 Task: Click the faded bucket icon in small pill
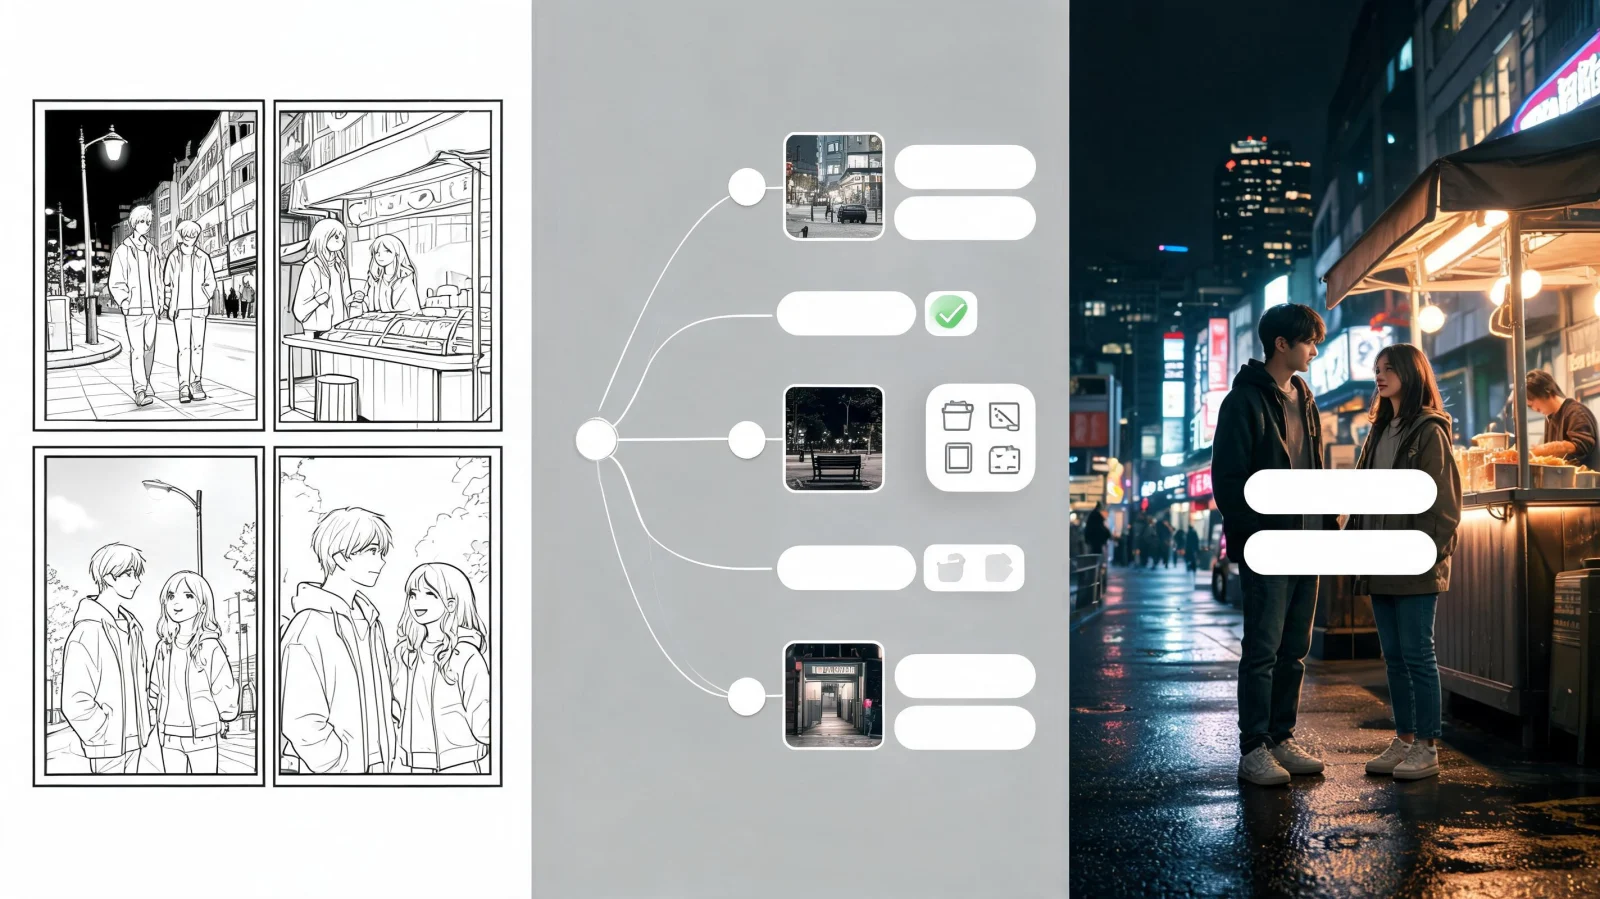click(950, 568)
